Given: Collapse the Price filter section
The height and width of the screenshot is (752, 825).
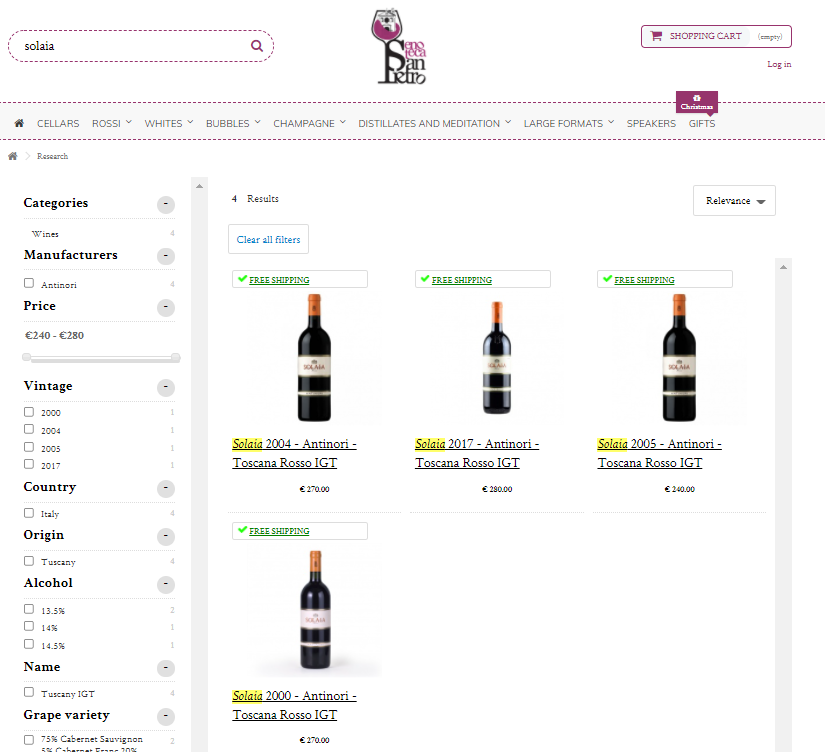Looking at the screenshot, I should point(166,307).
